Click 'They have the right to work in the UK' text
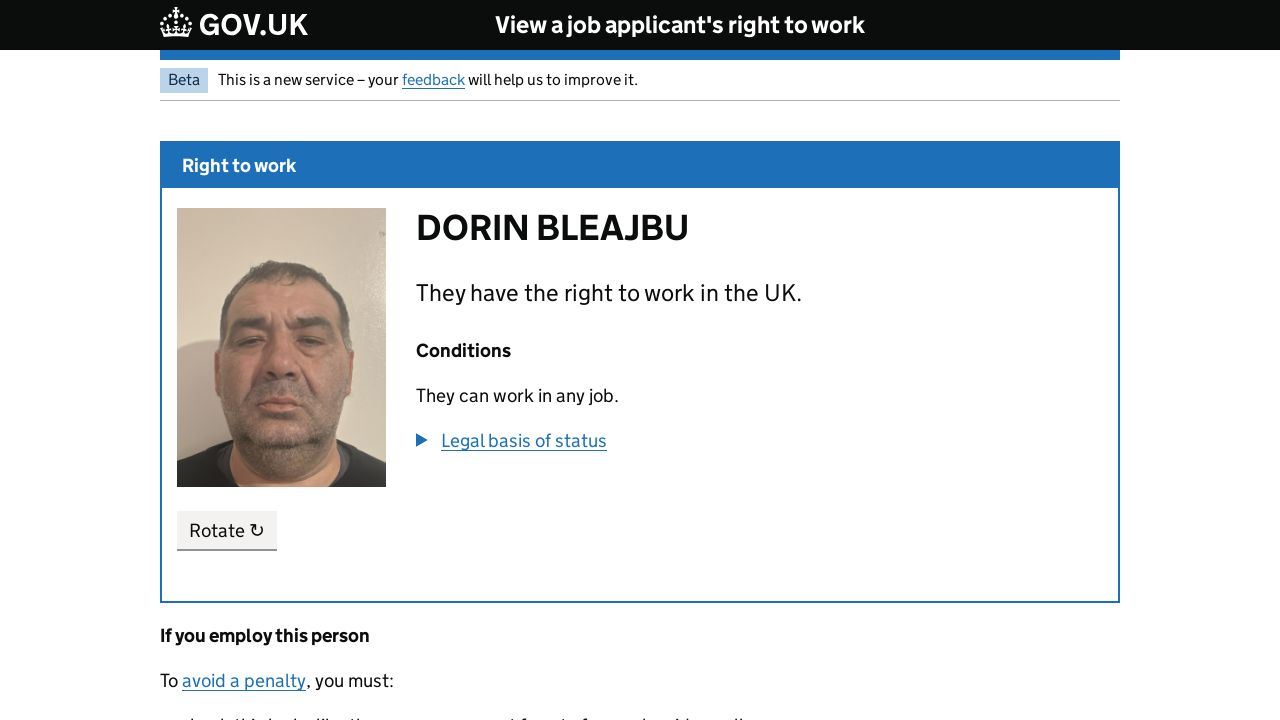The width and height of the screenshot is (1280, 720). (x=608, y=293)
